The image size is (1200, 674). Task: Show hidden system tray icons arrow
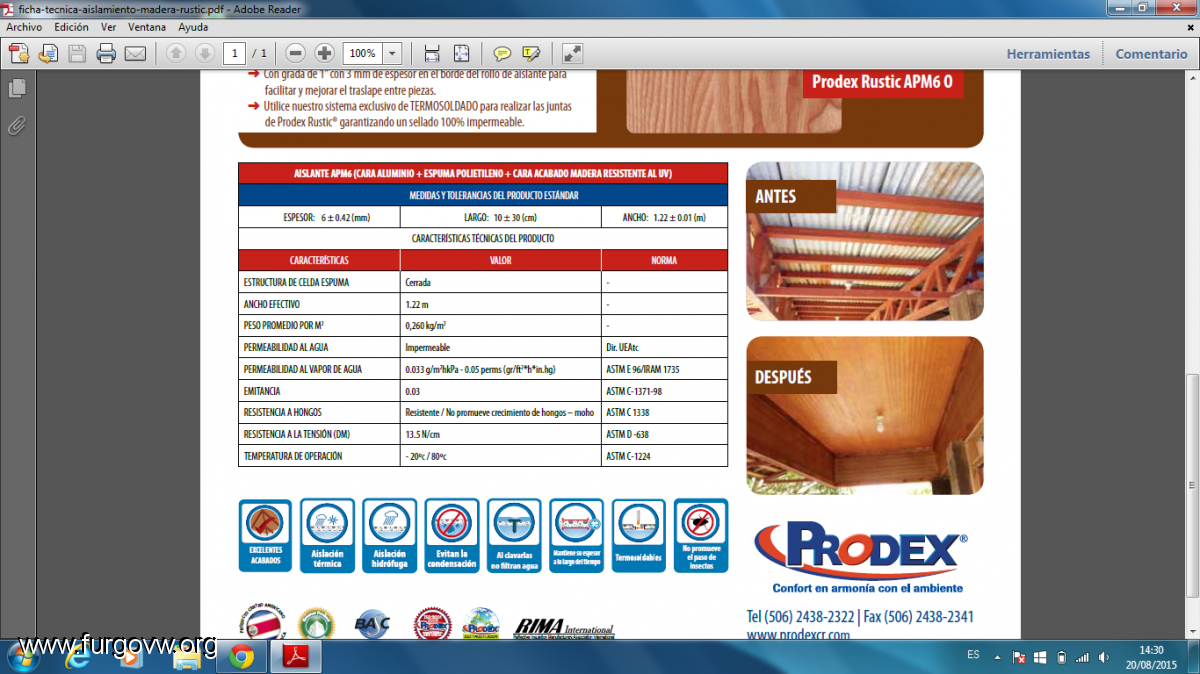coord(998,657)
